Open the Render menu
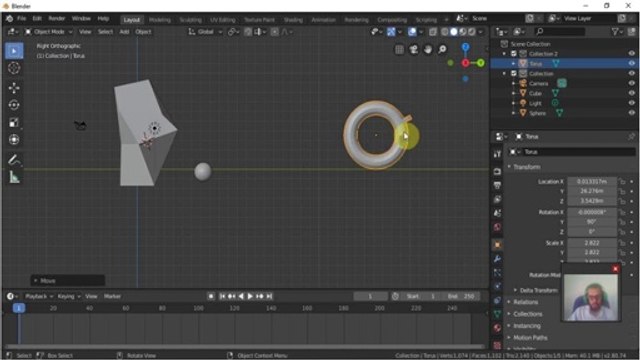Viewport: 640px width, 360px height. tap(57, 19)
